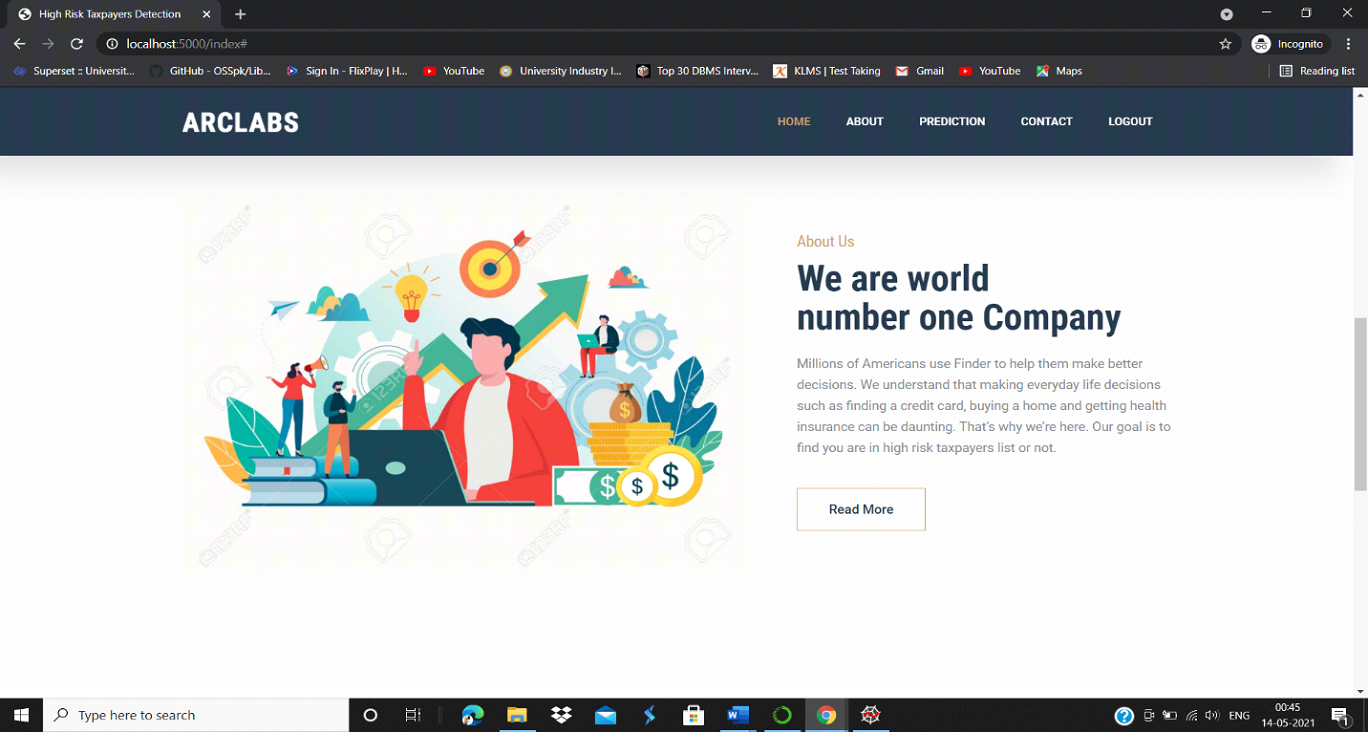Screen dimensions: 1368x732
Task: Go to the PREDICTION nav menu item
Action: (952, 121)
